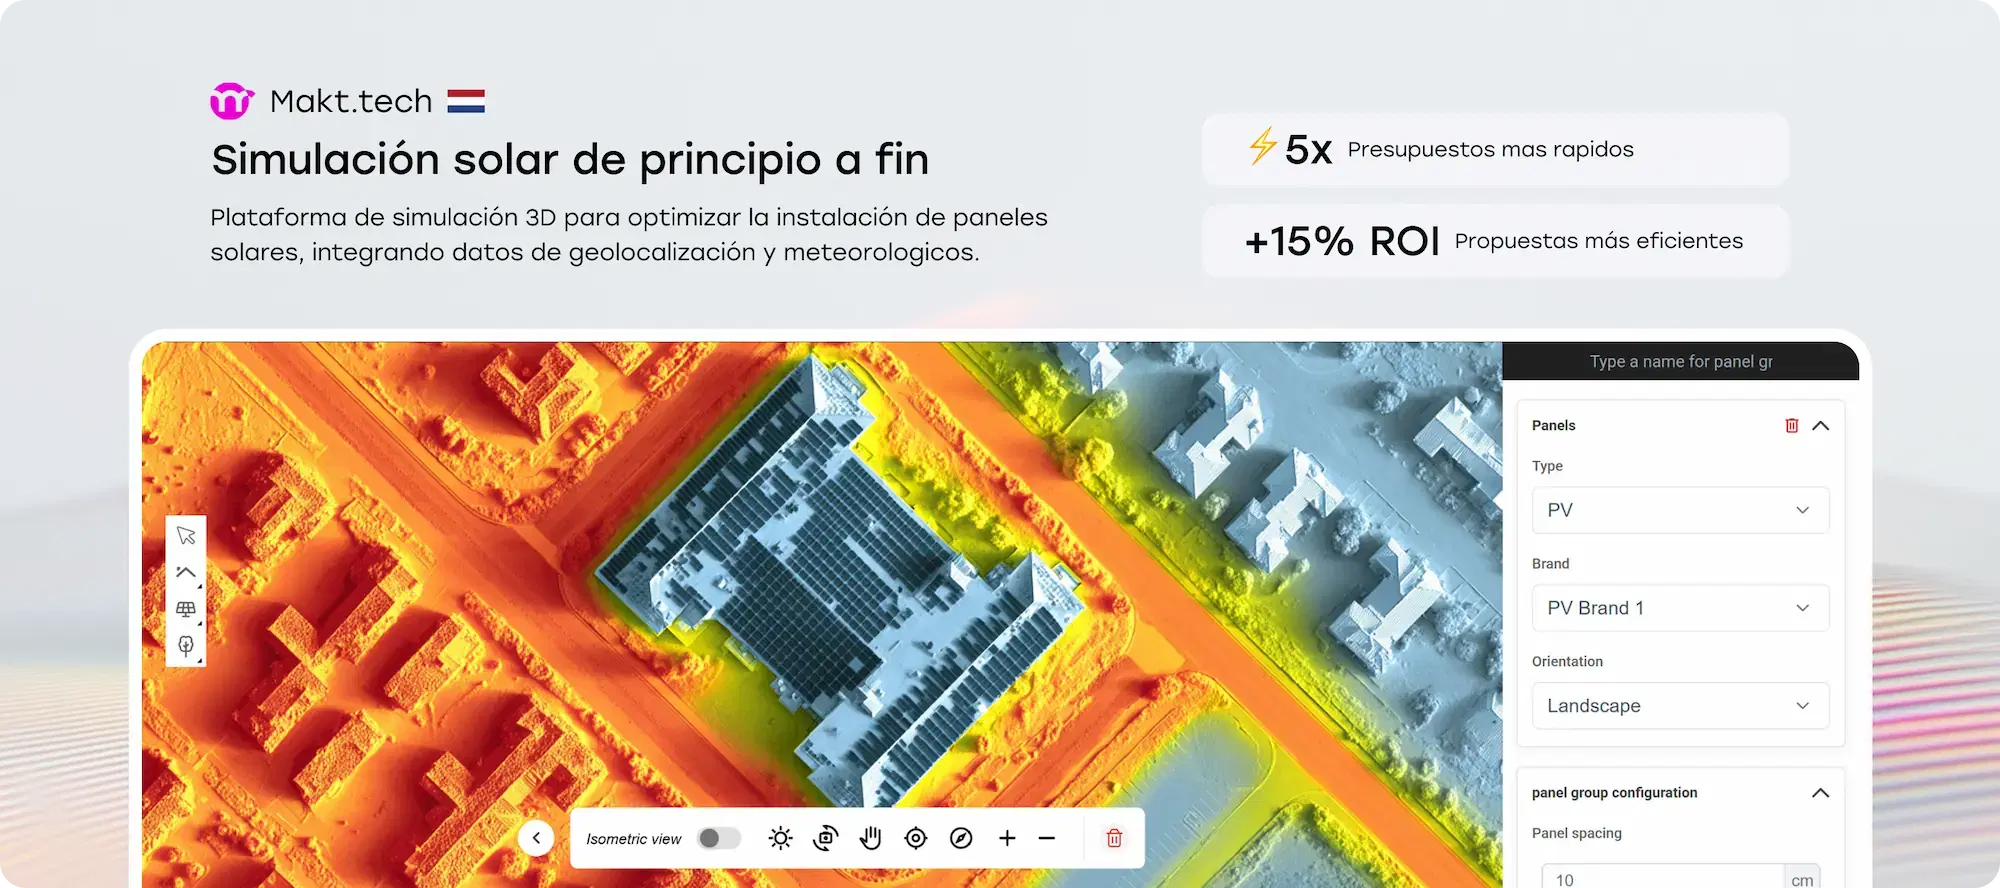This screenshot has width=2000, height=888.
Task: Activate the rotate camera view icon
Action: 825,838
